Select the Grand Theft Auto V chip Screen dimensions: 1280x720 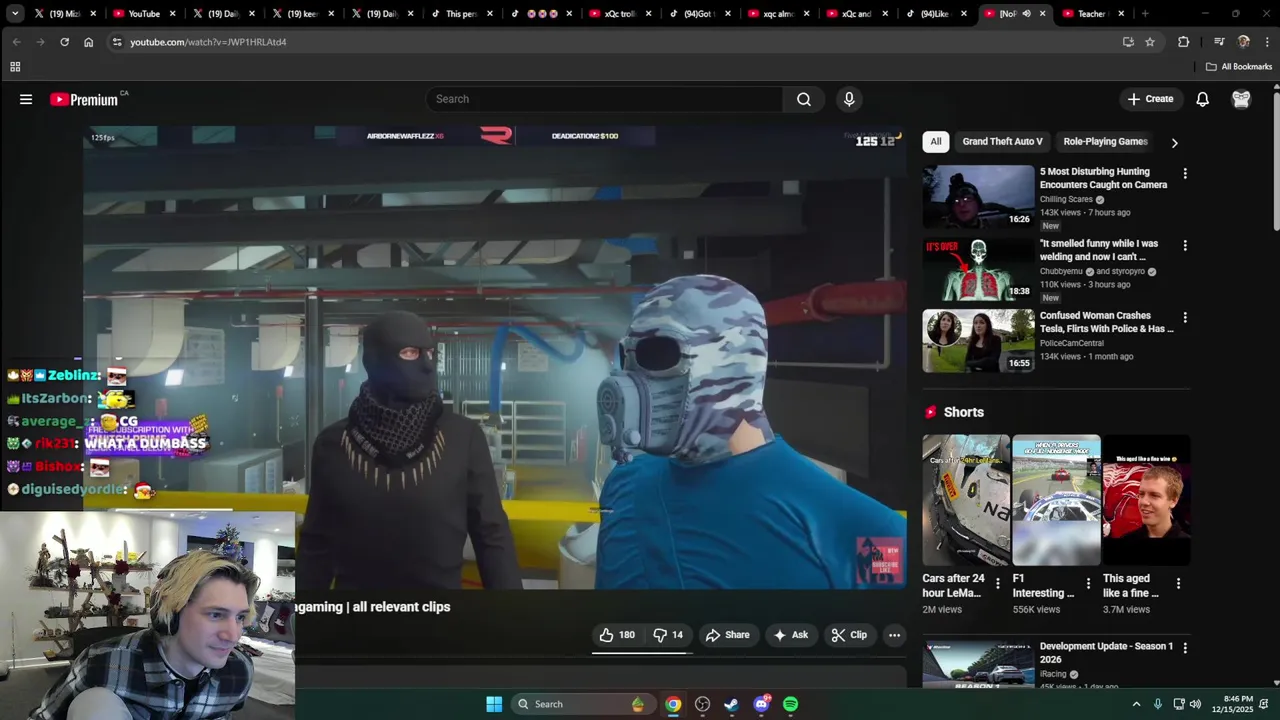click(x=1002, y=142)
